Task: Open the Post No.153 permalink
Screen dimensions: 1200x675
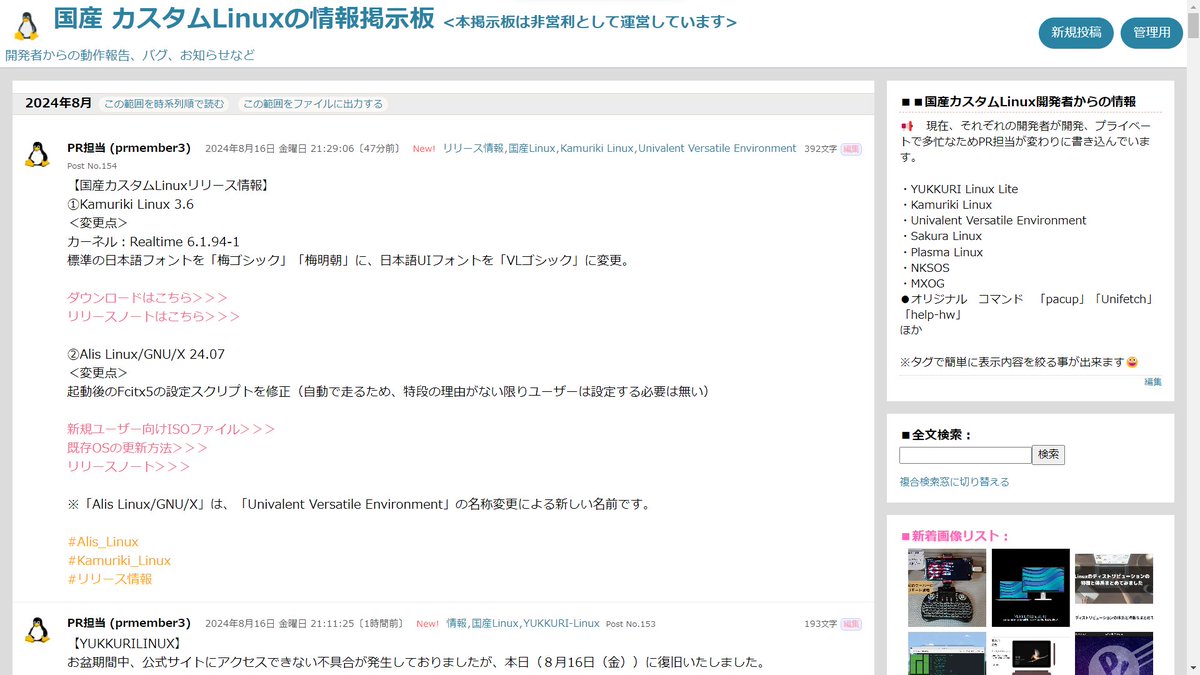Action: coord(631,624)
